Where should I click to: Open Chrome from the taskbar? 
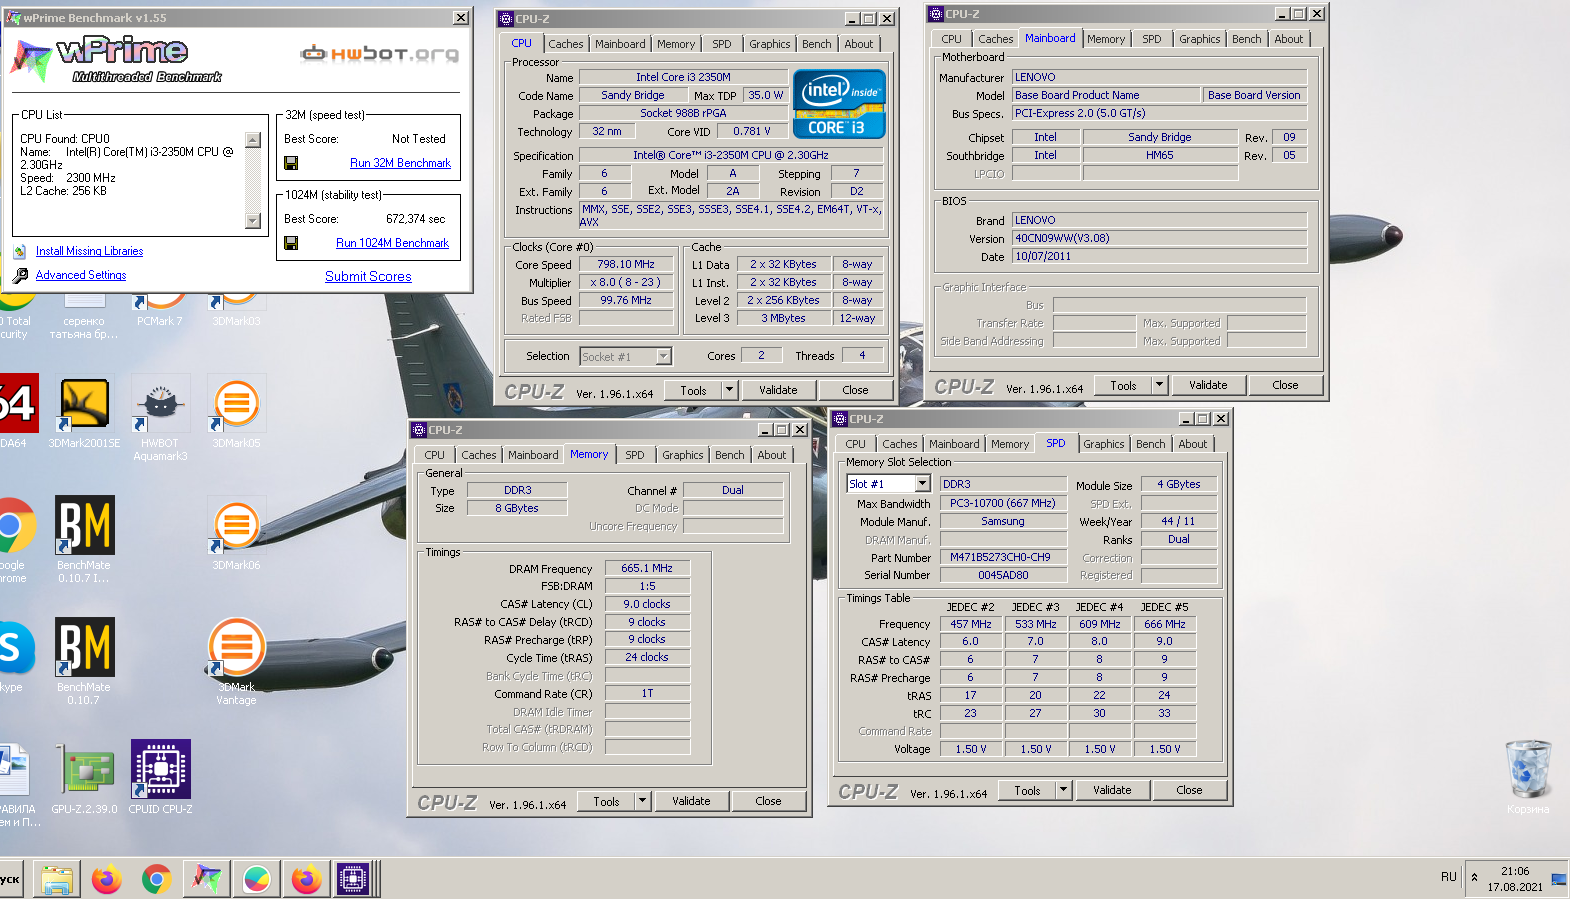coord(156,879)
